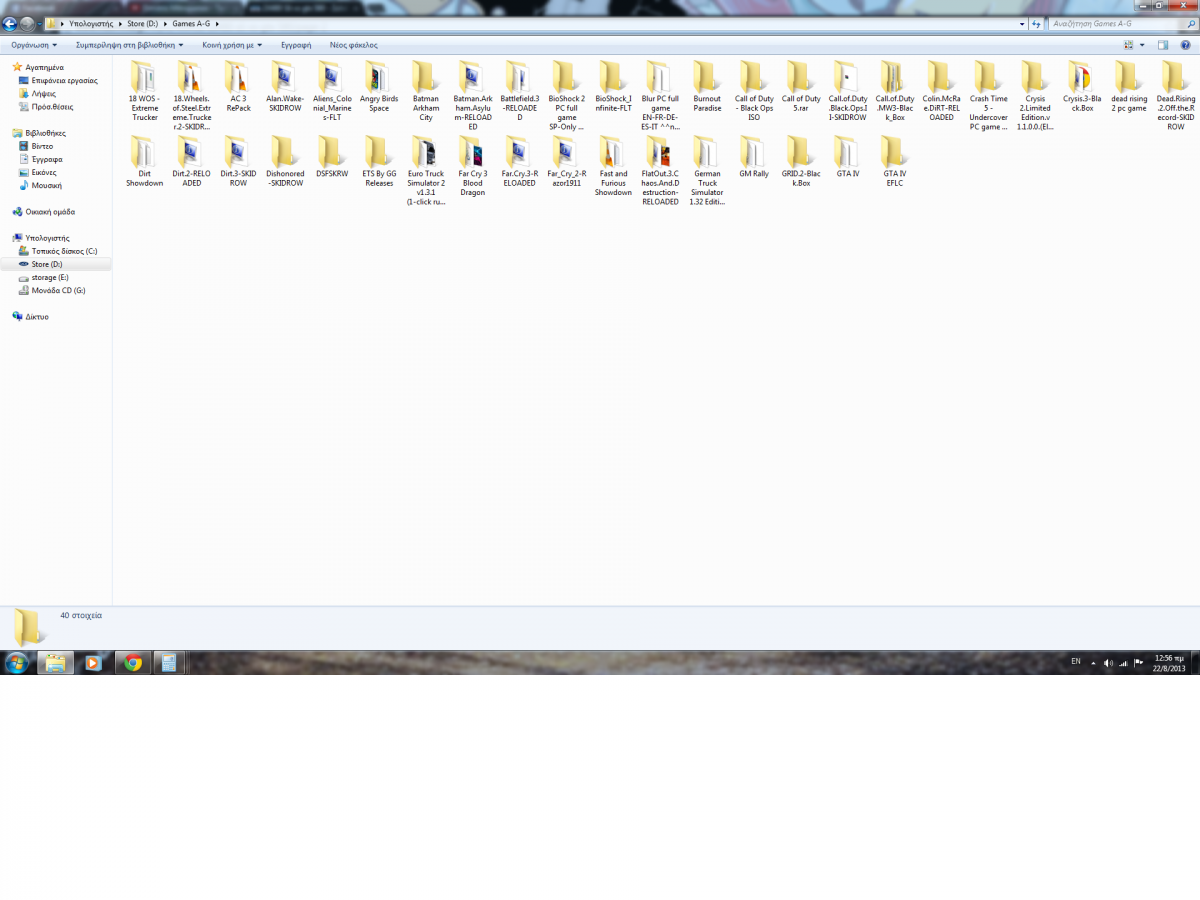Click the Νέος φάκελος button
This screenshot has height=900, width=1200.
point(354,45)
